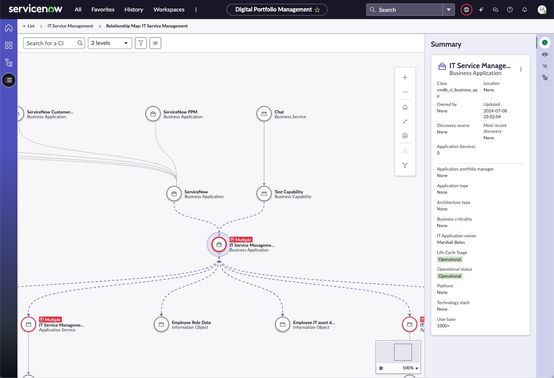Toggle the eye visibility button

[x=155, y=43]
